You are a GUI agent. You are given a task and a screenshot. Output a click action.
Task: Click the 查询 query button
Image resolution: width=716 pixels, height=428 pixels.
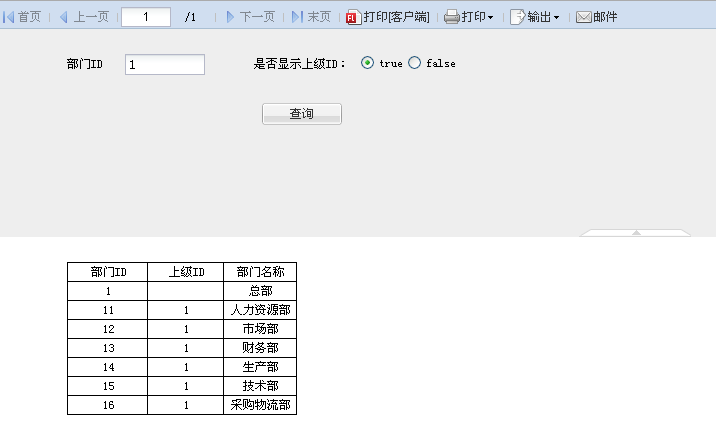[x=302, y=114]
